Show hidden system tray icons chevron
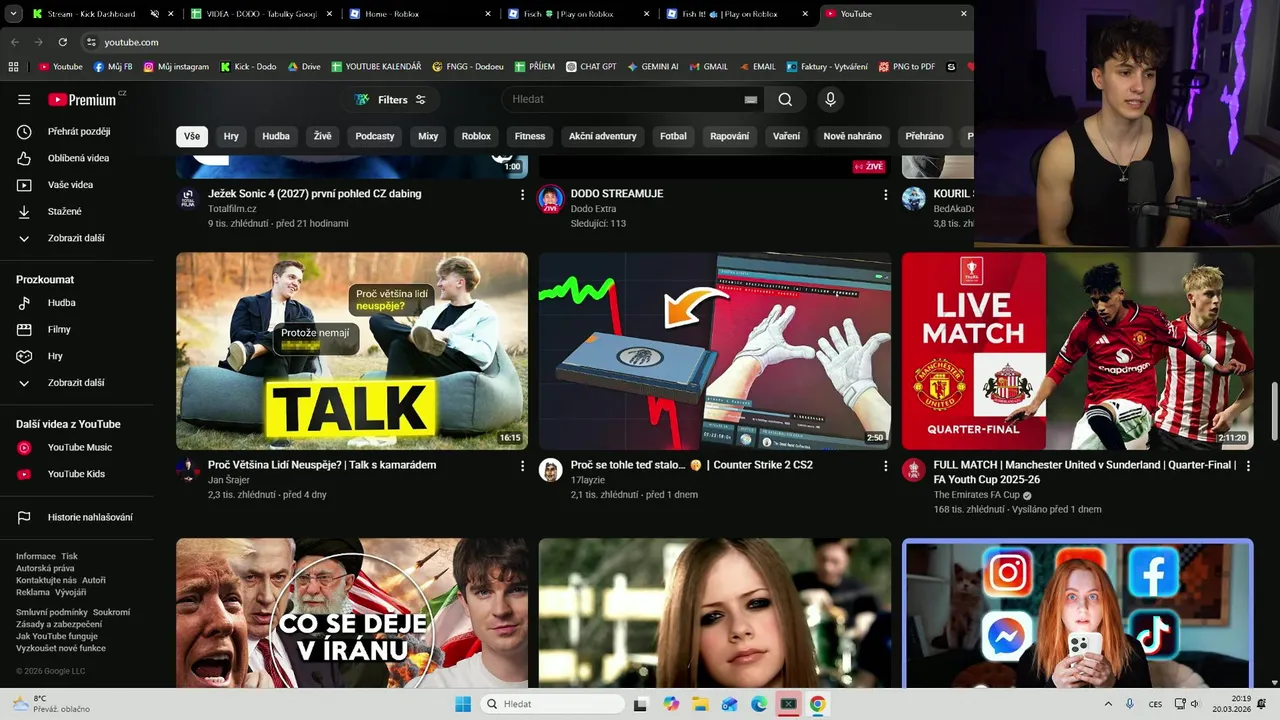 (x=1108, y=704)
